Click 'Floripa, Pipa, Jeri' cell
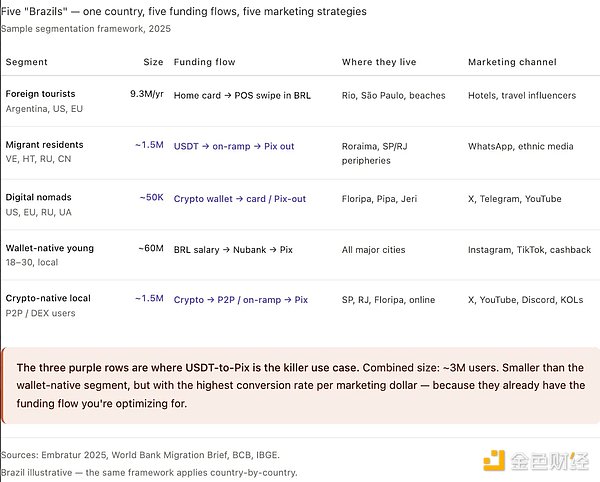This screenshot has height=482, width=600. (379, 199)
